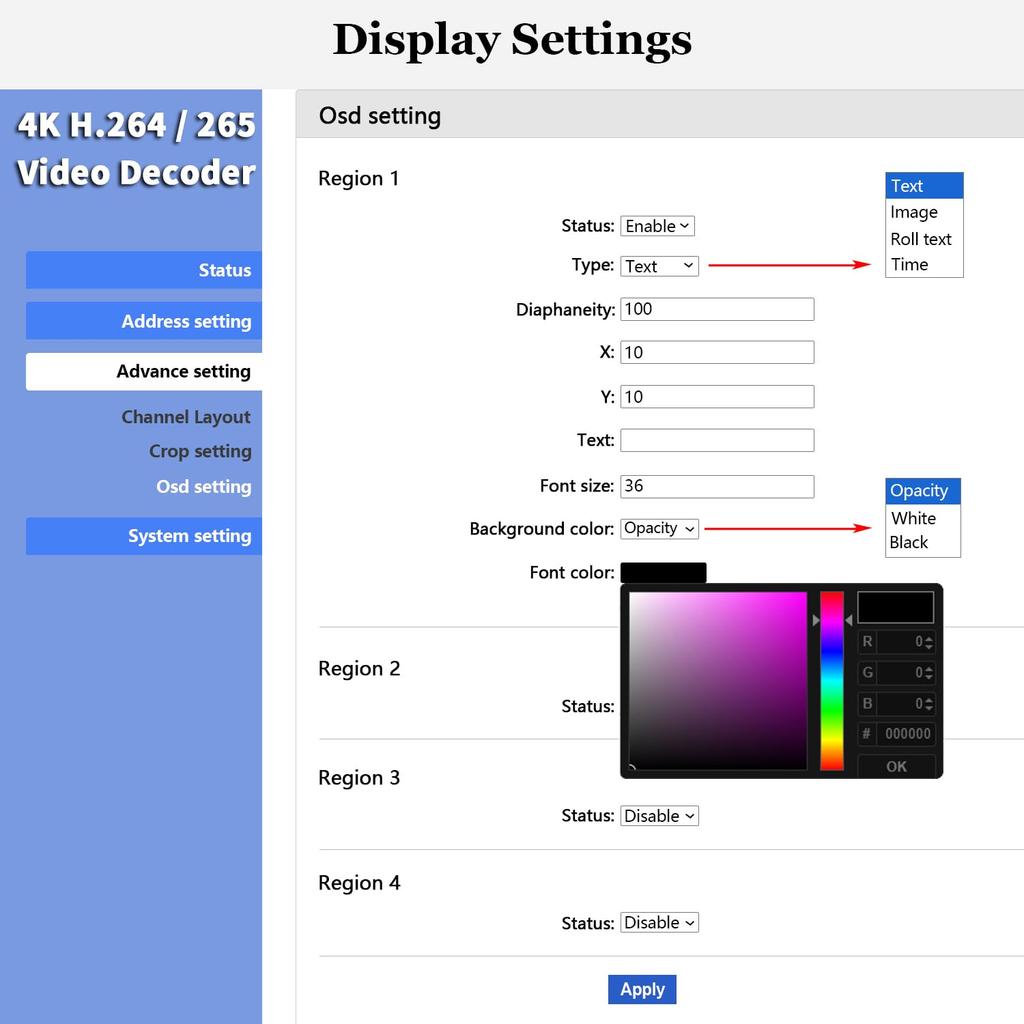
Task: Open the Region 4 Status dropdown
Action: pos(659,922)
